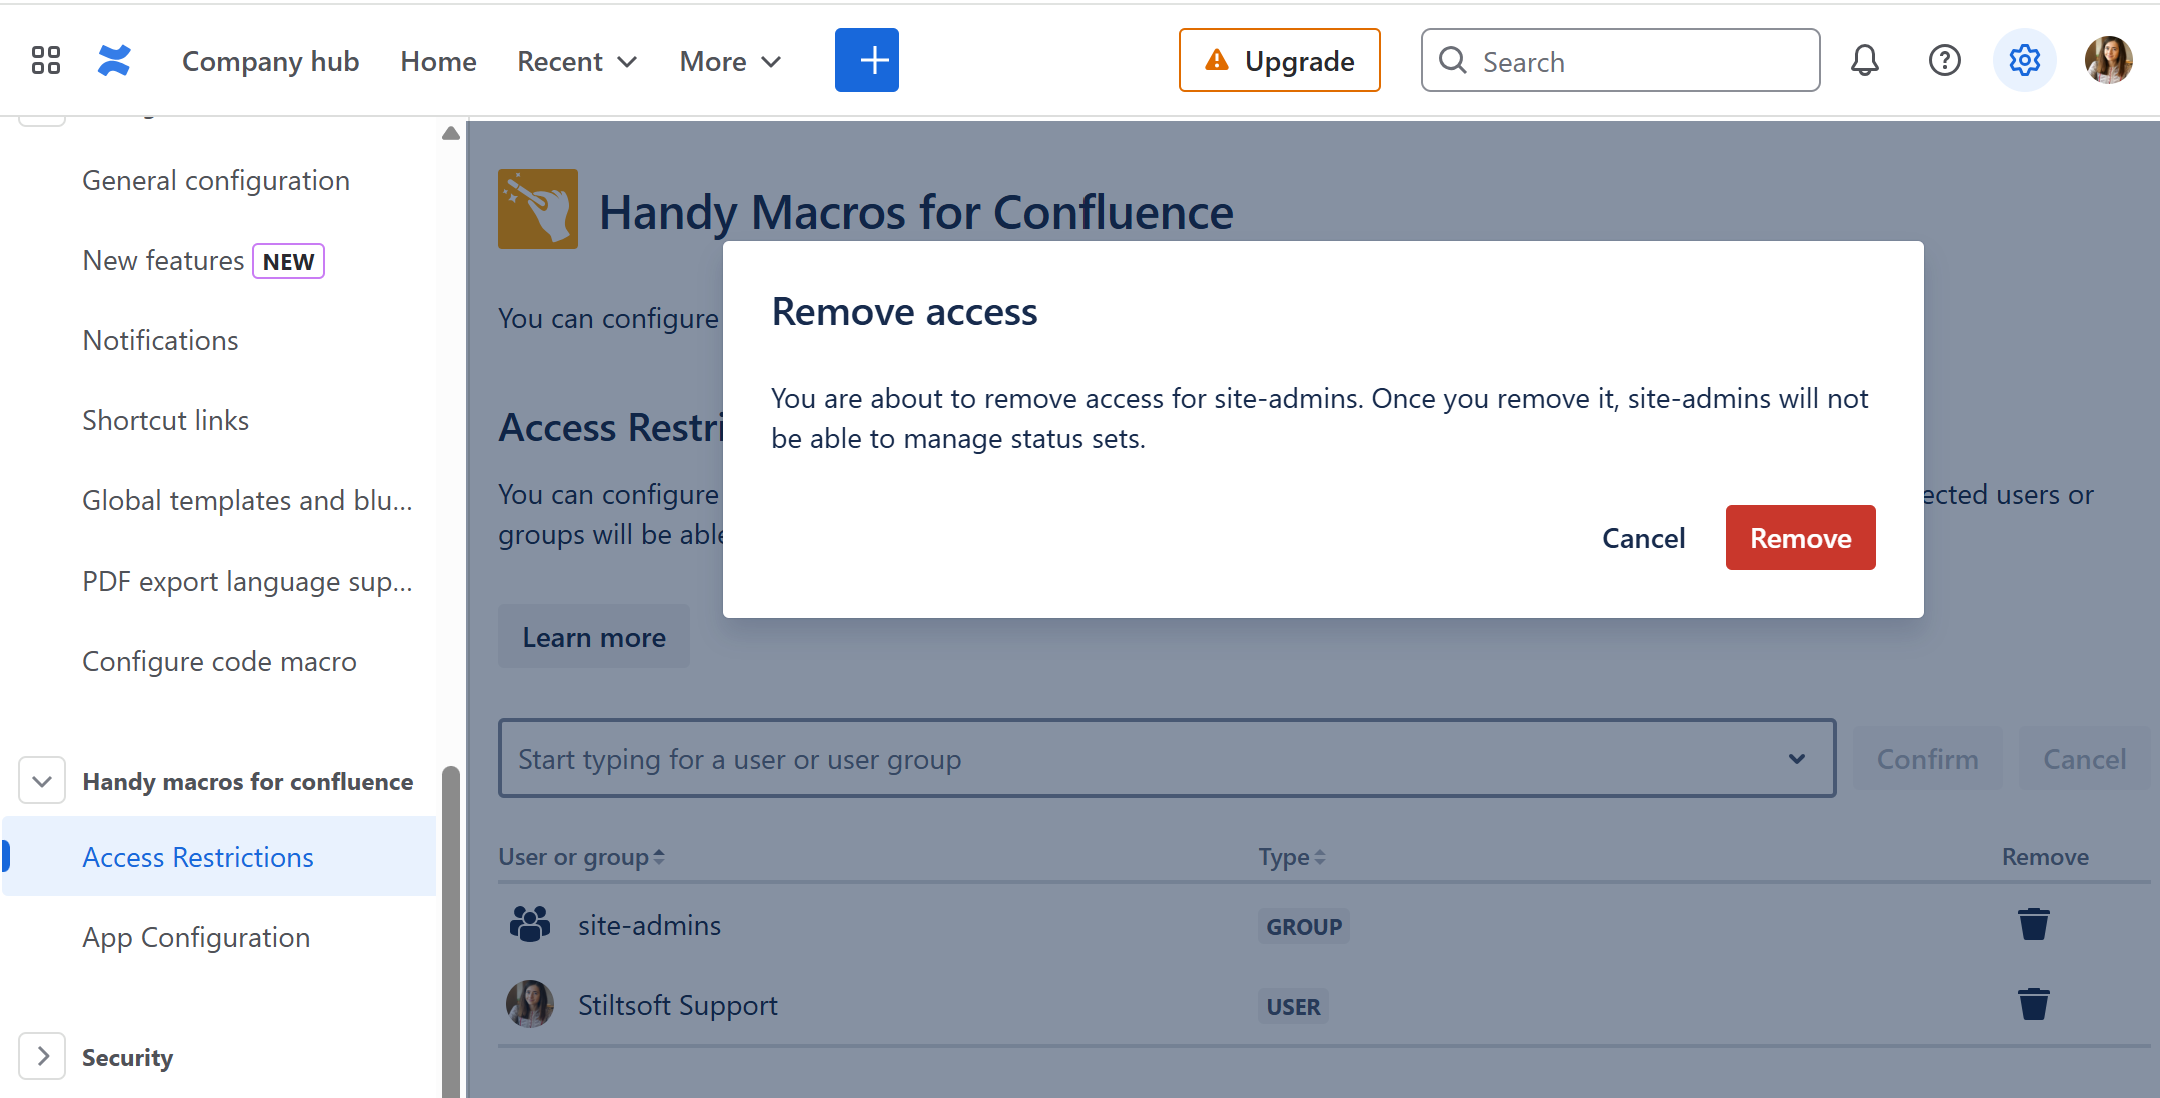2160x1098 pixels.
Task: Open the App Configuration sidebar item
Action: click(x=196, y=938)
